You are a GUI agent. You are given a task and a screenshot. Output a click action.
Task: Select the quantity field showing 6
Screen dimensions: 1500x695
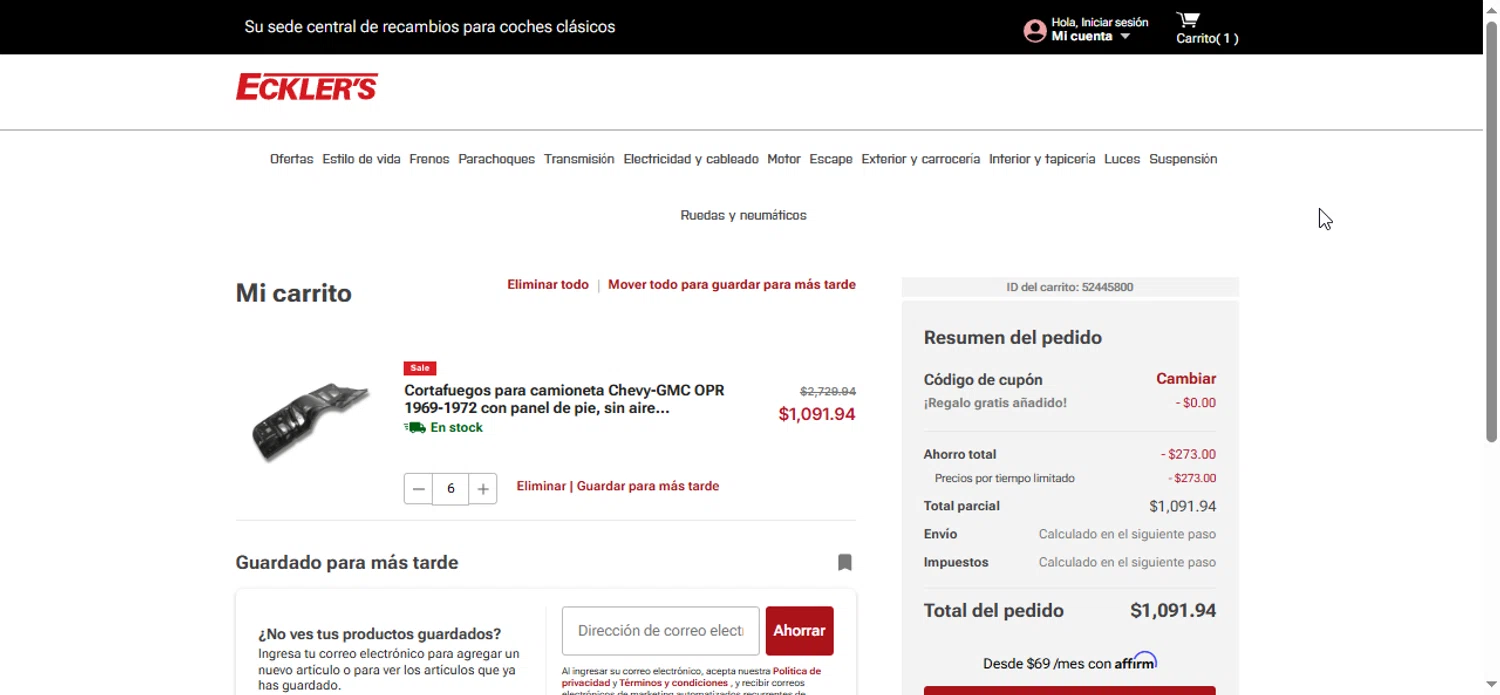pyautogui.click(x=451, y=489)
